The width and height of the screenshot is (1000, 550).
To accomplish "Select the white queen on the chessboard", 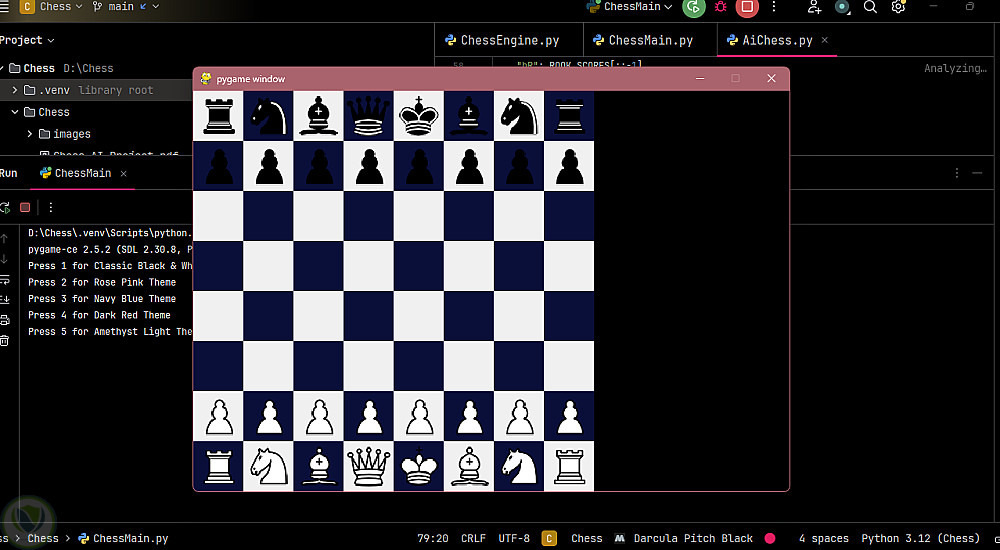I will coord(368,466).
